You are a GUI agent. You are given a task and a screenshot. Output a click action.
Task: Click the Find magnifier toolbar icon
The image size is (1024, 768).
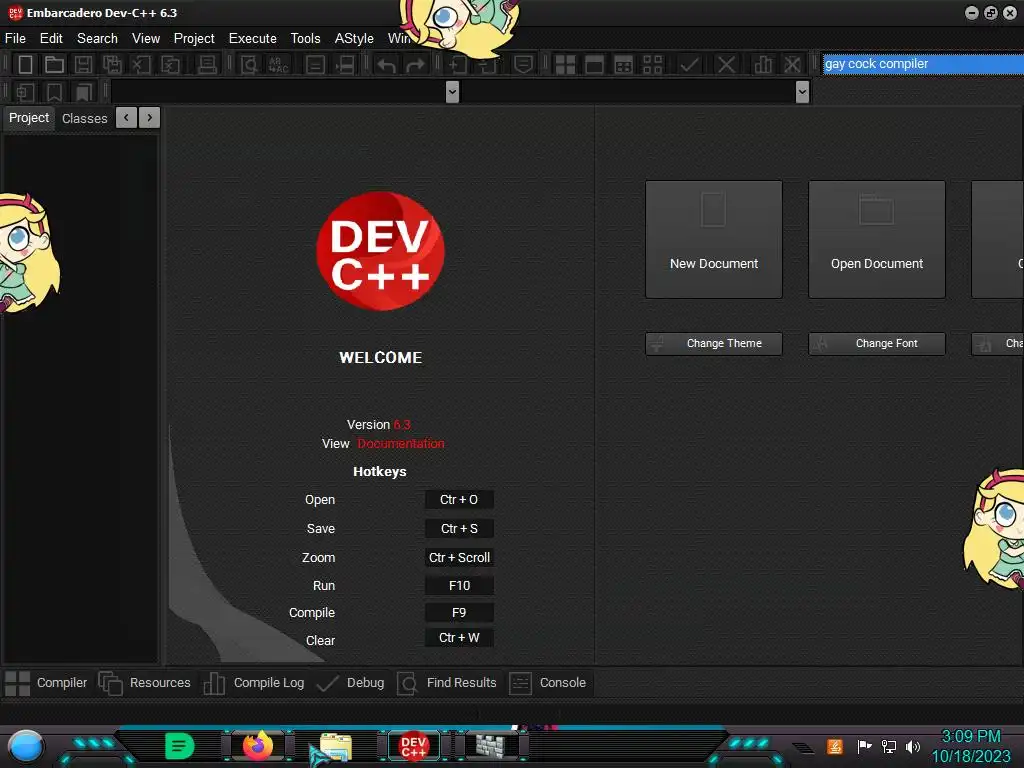[249, 65]
